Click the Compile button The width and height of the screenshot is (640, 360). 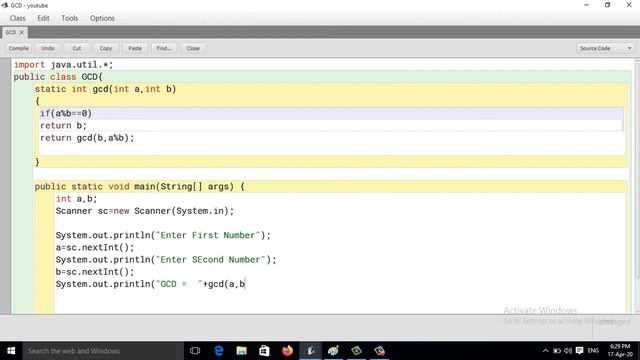(x=19, y=48)
